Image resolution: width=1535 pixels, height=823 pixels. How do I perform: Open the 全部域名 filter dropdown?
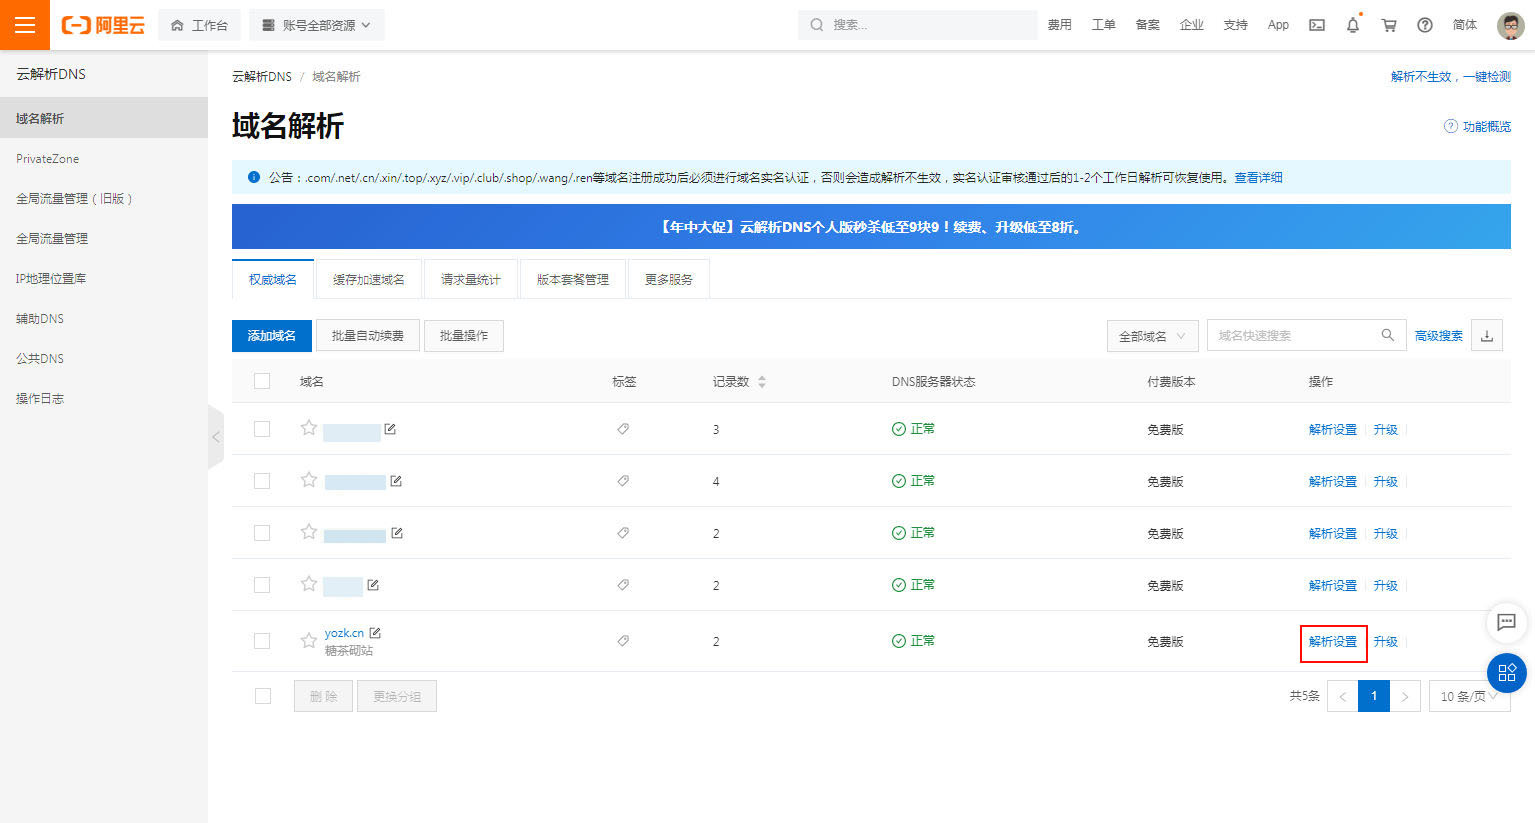(1152, 335)
